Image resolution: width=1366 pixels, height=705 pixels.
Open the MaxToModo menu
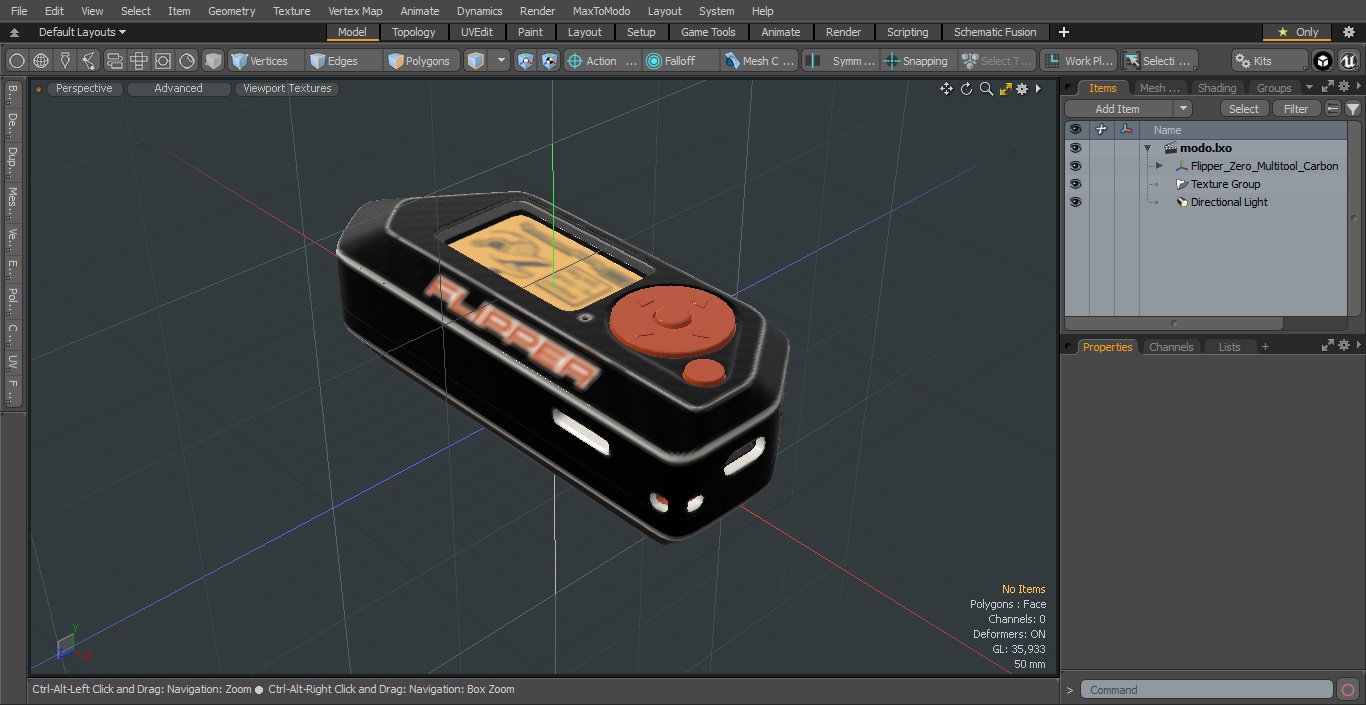pos(601,11)
